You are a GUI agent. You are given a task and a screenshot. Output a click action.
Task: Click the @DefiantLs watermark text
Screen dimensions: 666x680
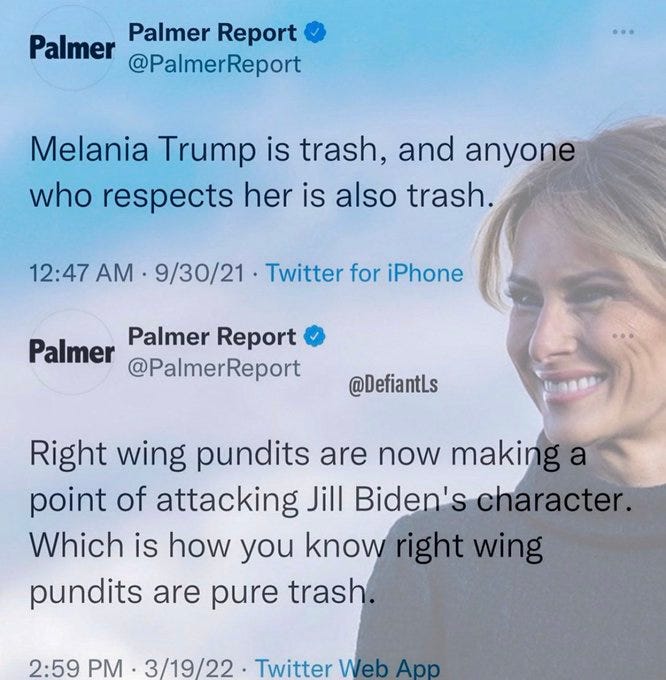pos(393,384)
